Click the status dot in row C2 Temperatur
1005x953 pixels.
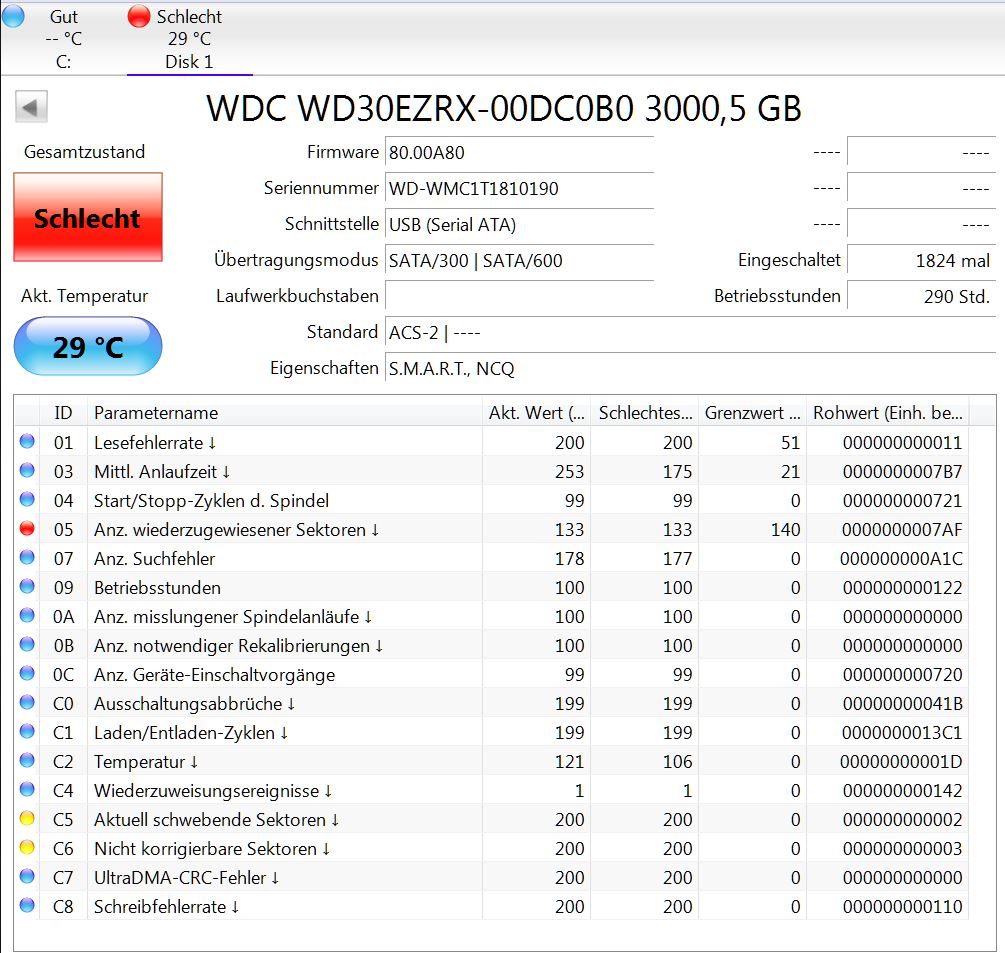[27, 761]
